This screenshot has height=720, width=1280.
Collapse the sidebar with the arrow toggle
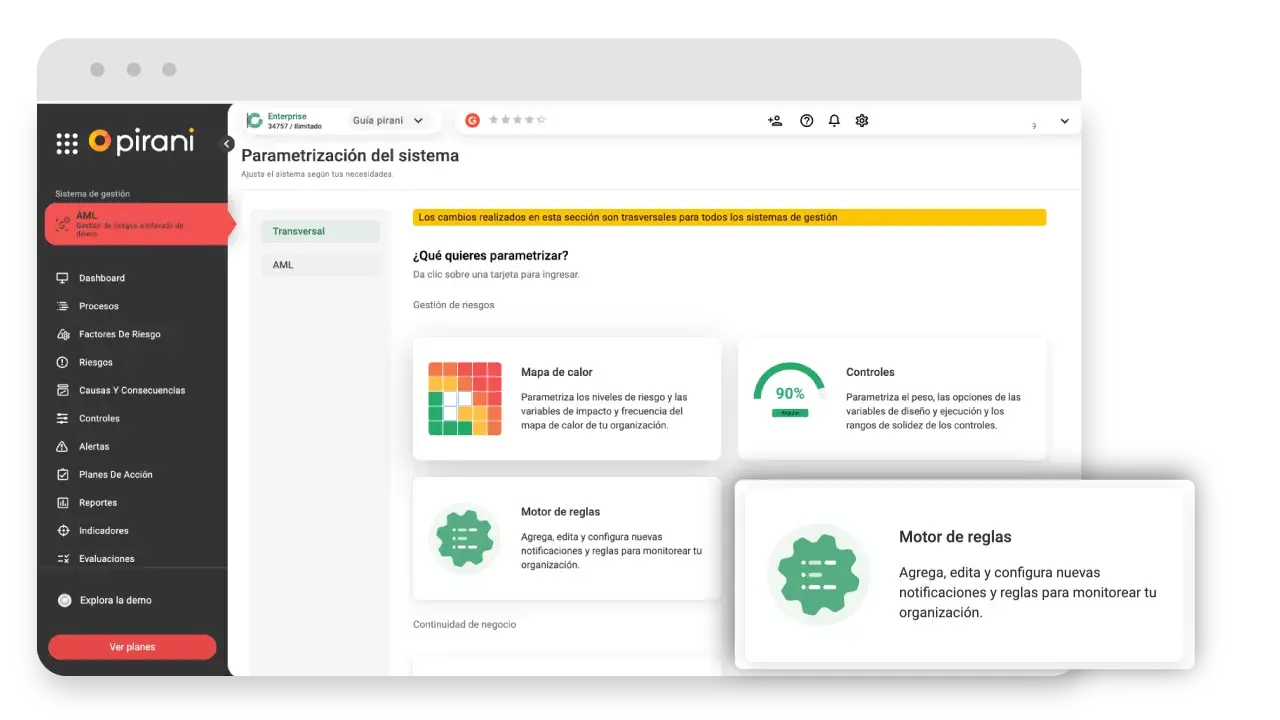(227, 144)
